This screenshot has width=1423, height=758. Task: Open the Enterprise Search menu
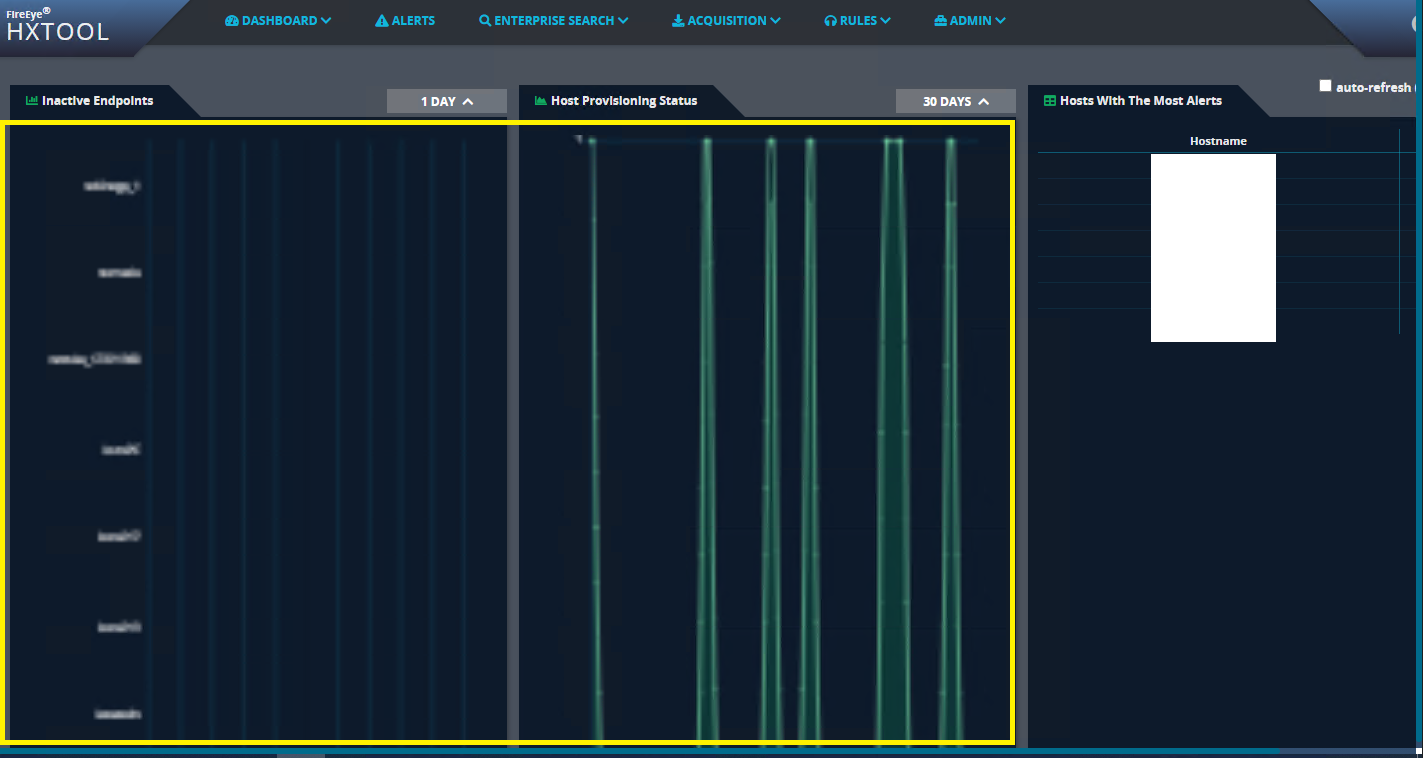pos(553,19)
